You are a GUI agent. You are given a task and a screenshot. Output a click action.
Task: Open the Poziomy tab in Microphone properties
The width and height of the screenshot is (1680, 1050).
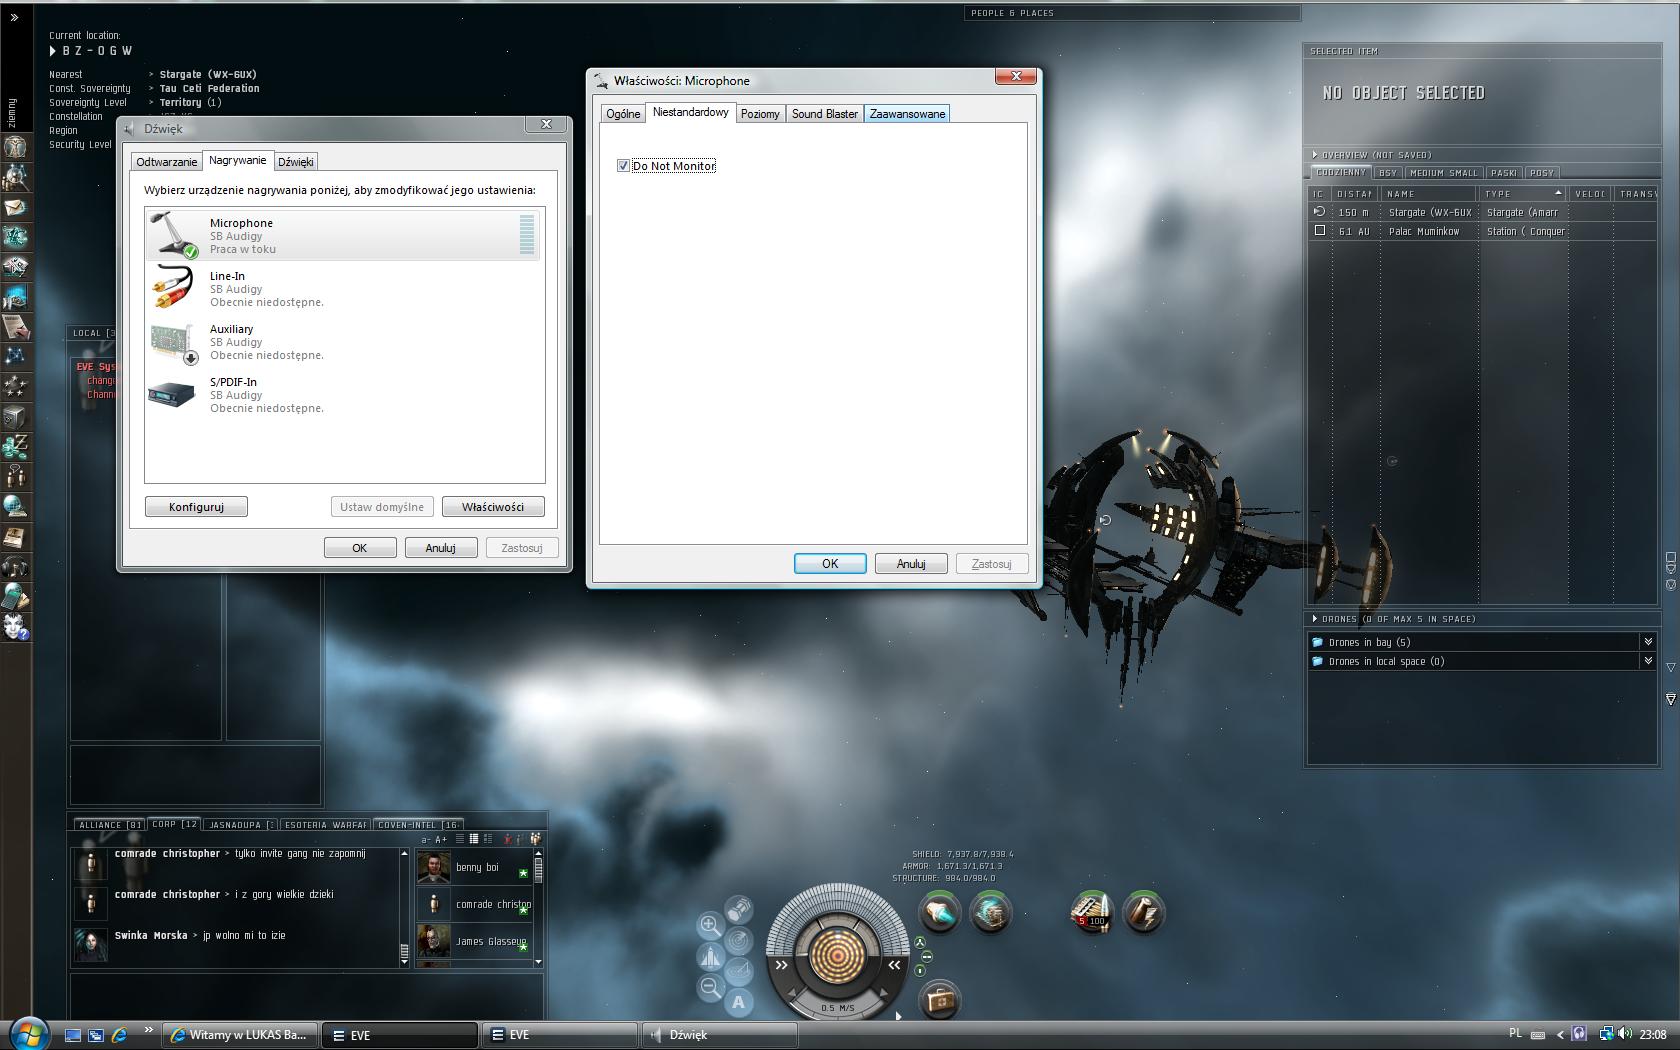tap(760, 114)
